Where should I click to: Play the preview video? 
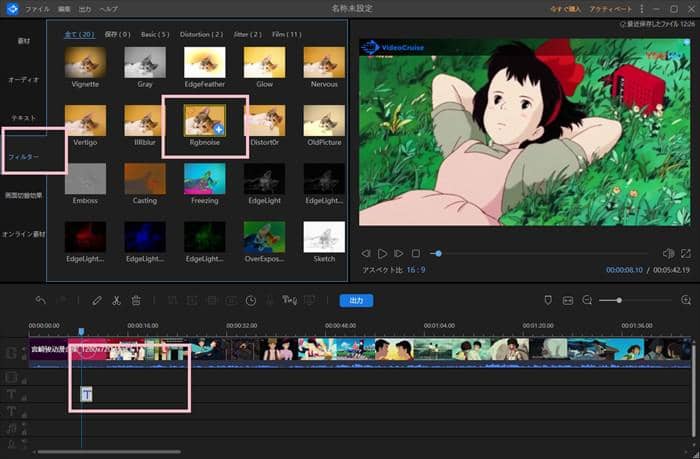[x=382, y=254]
